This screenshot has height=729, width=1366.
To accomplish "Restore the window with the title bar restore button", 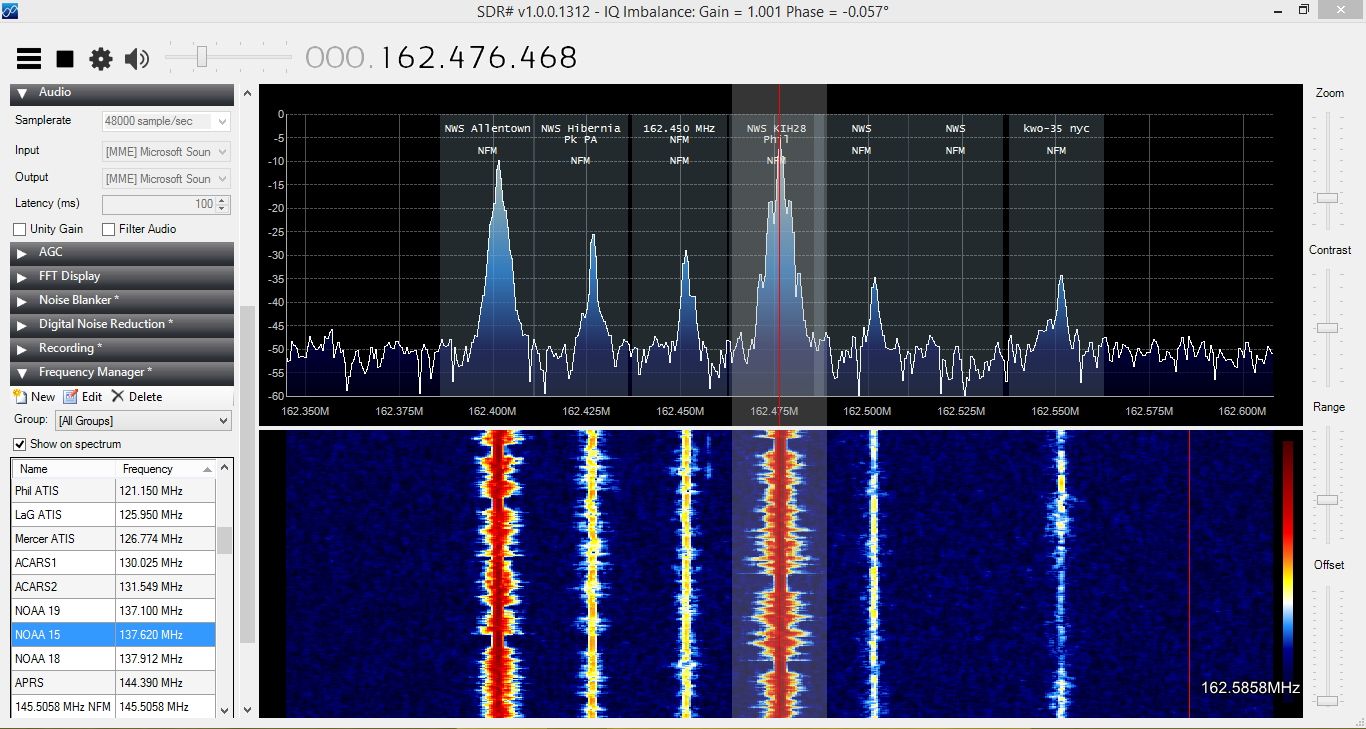I will click(1303, 10).
